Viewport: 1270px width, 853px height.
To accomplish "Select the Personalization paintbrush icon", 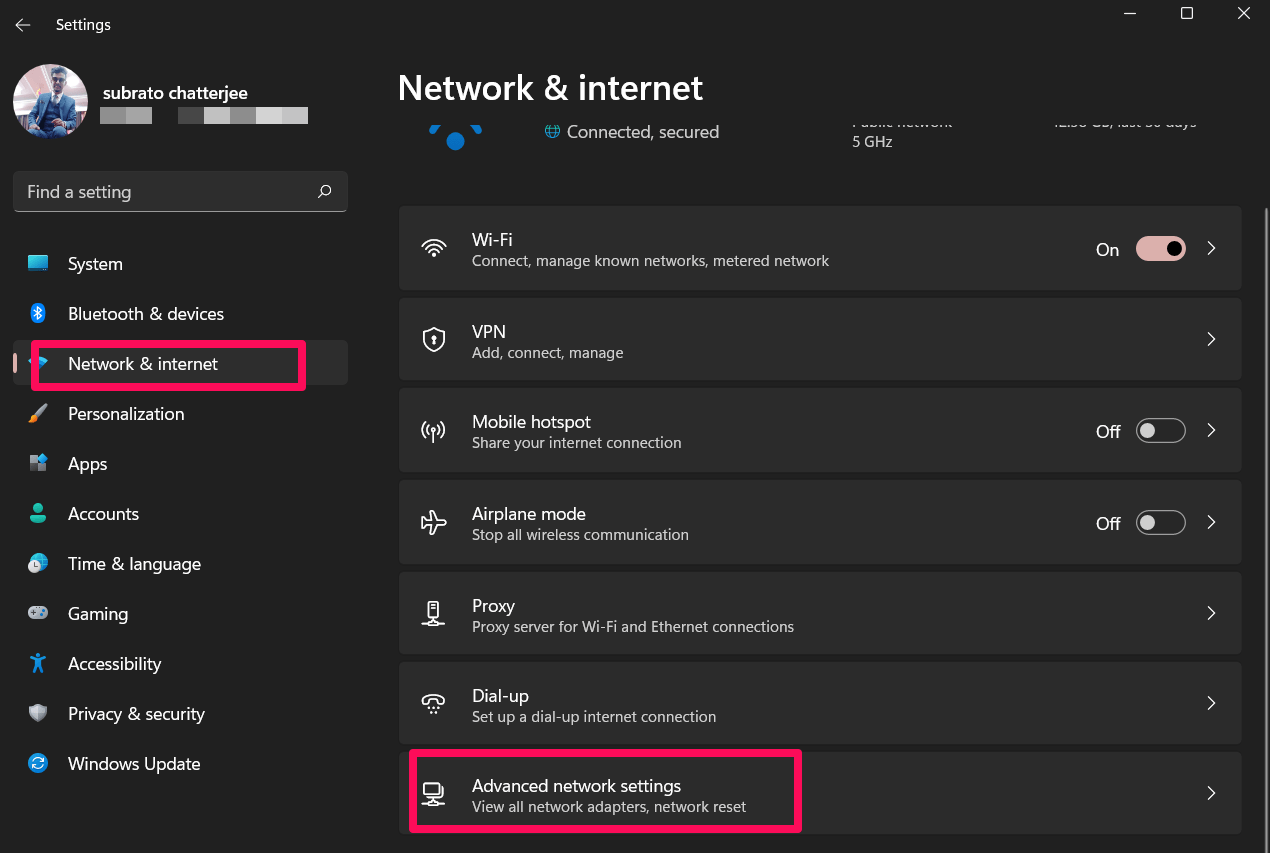I will tap(38, 414).
